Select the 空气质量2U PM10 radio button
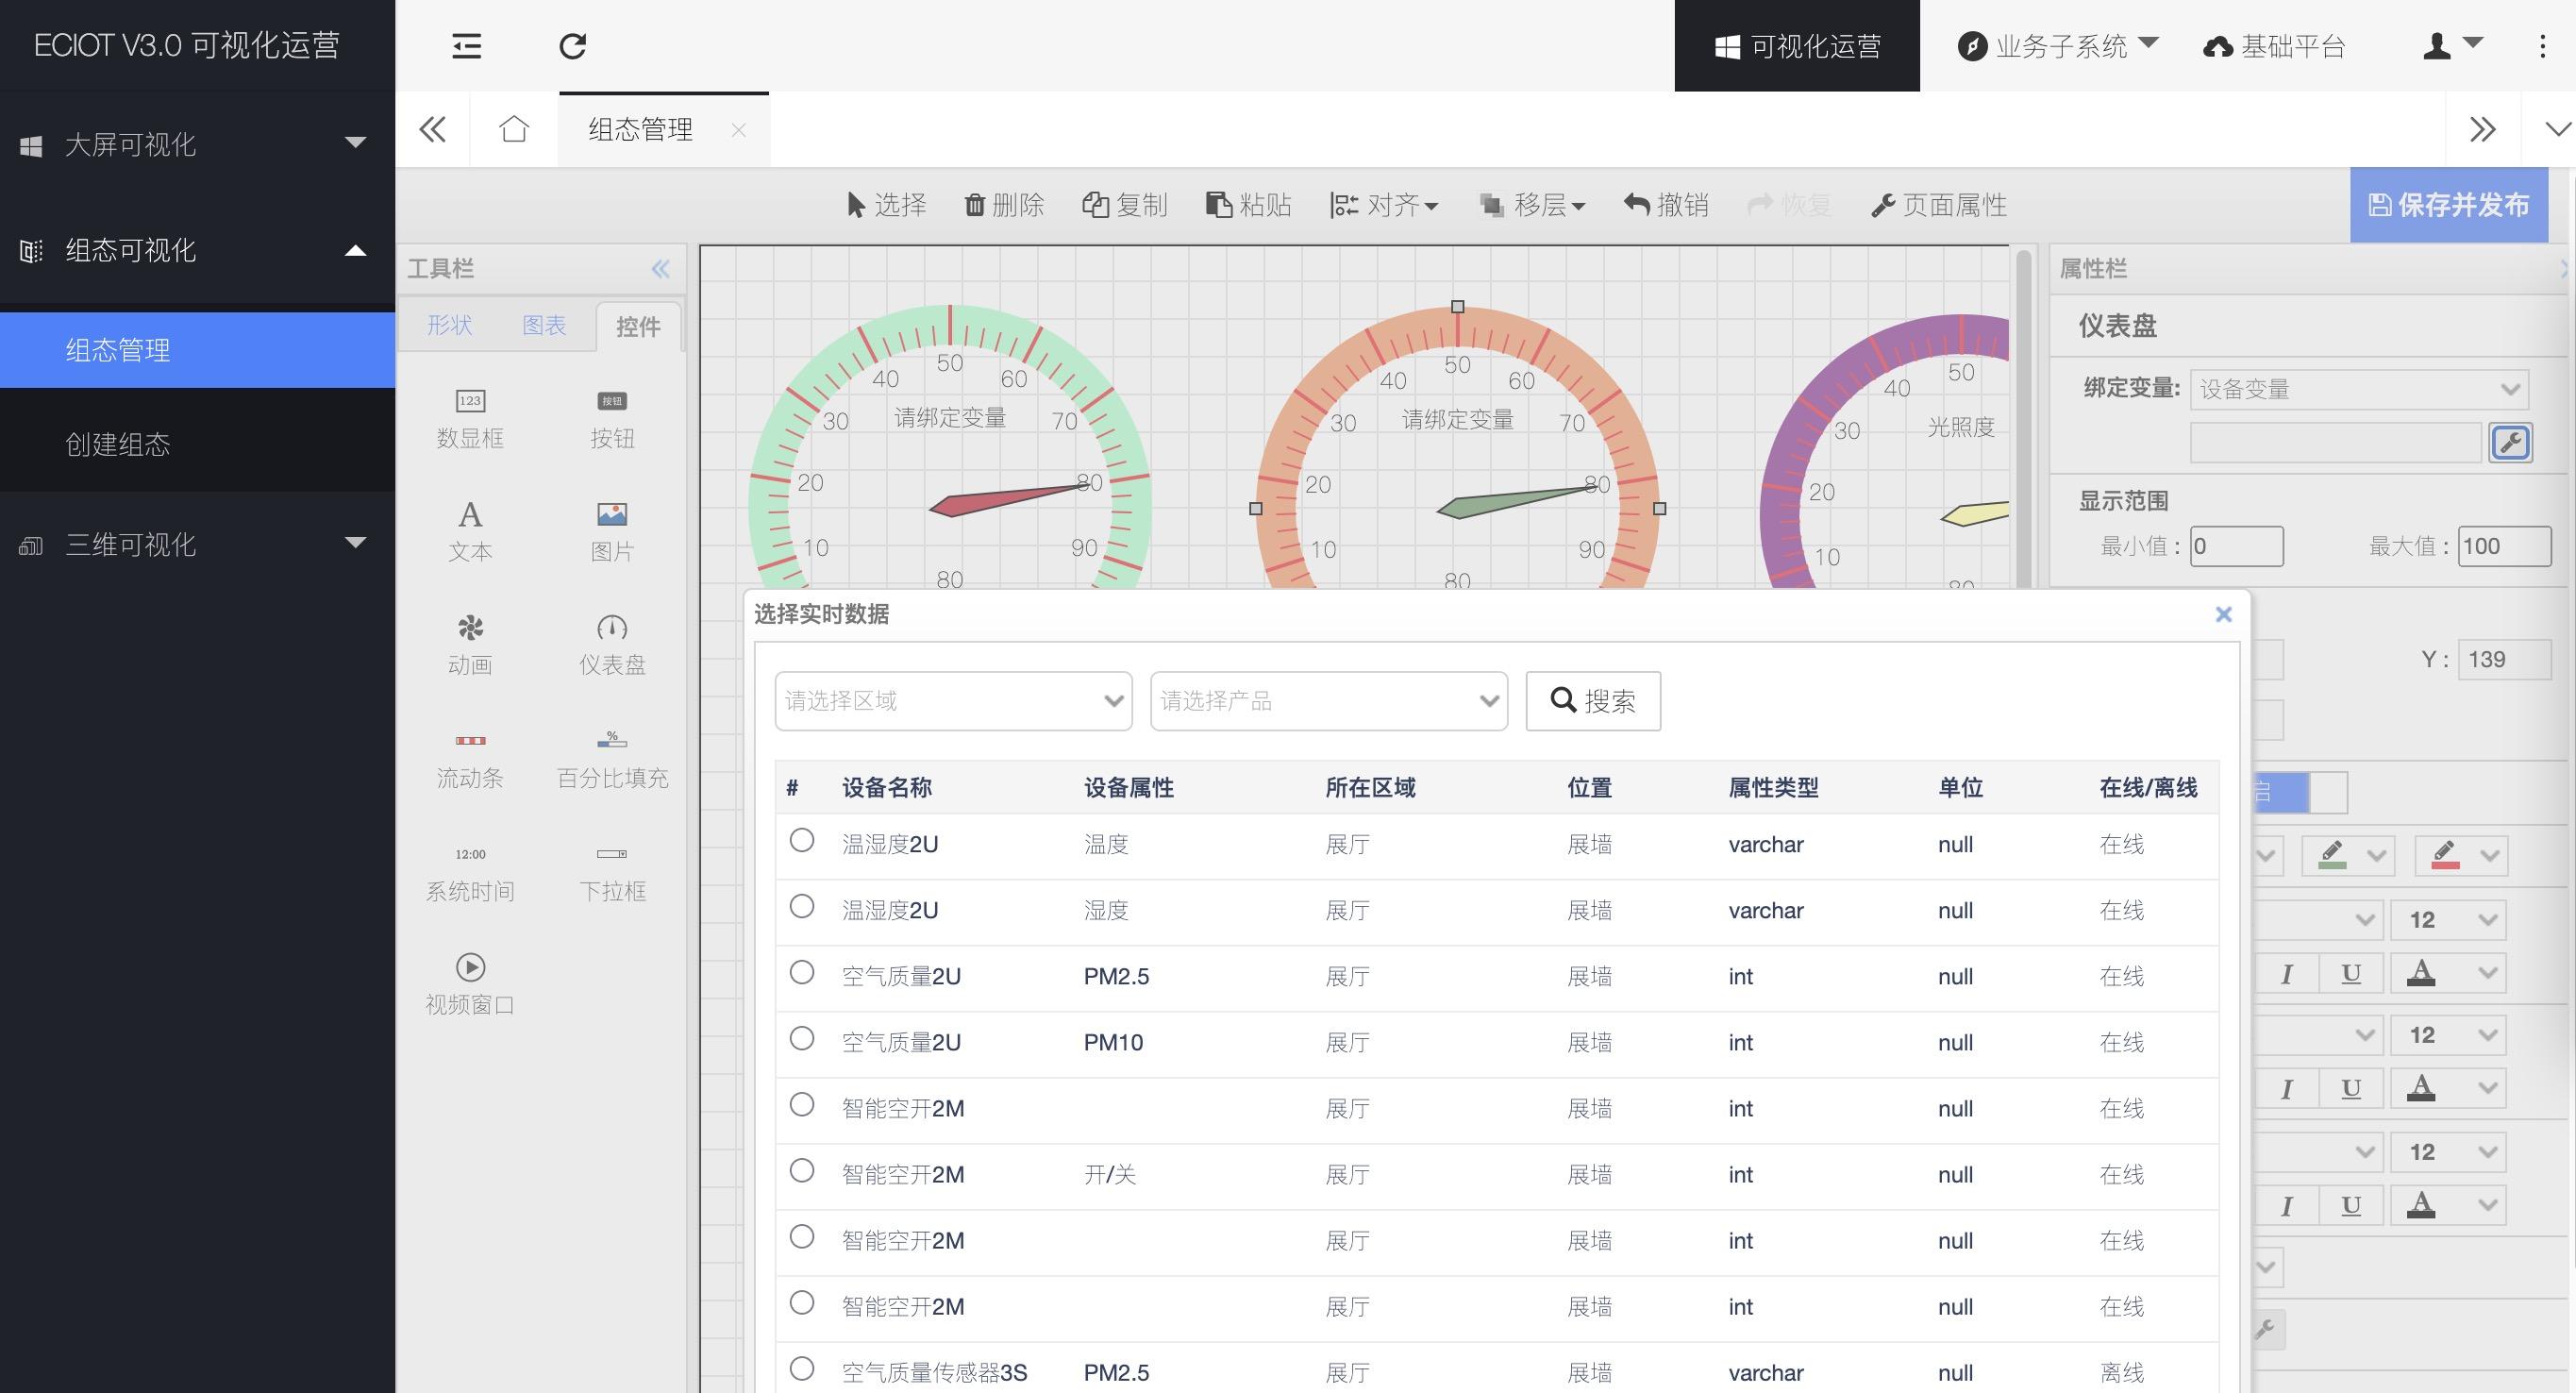 pyautogui.click(x=801, y=1038)
